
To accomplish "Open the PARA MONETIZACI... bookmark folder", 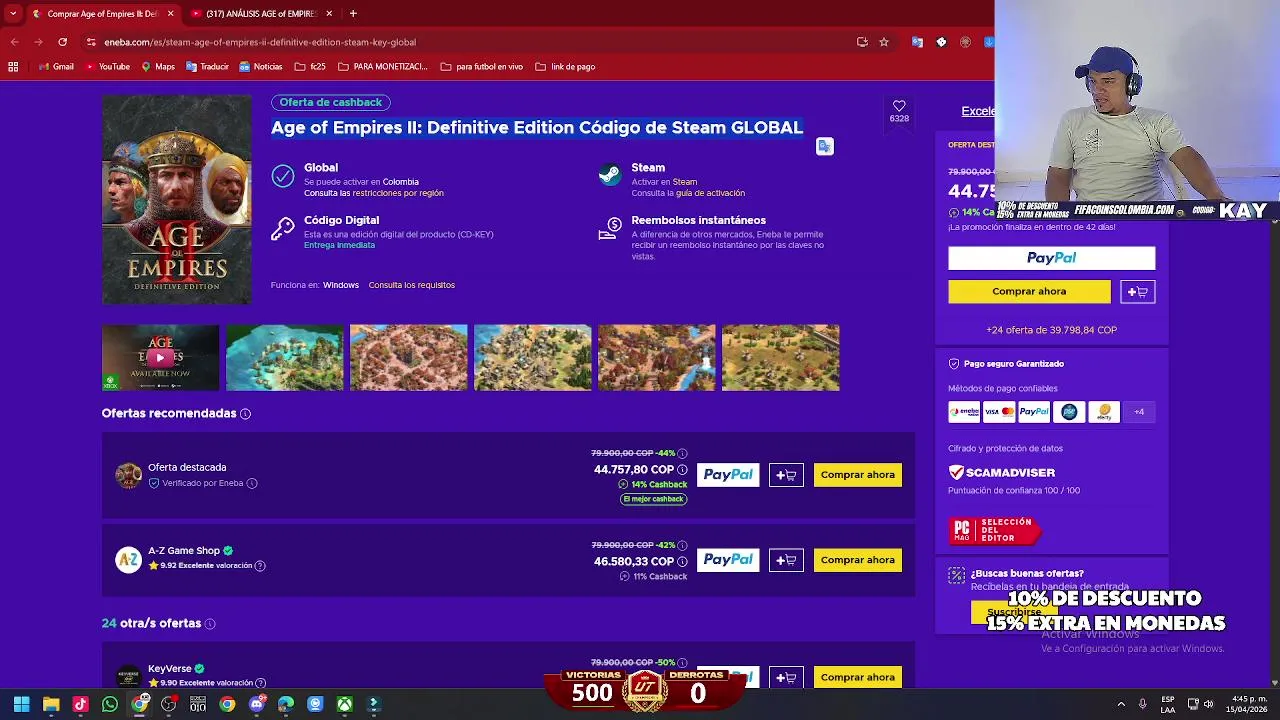I will [382, 67].
